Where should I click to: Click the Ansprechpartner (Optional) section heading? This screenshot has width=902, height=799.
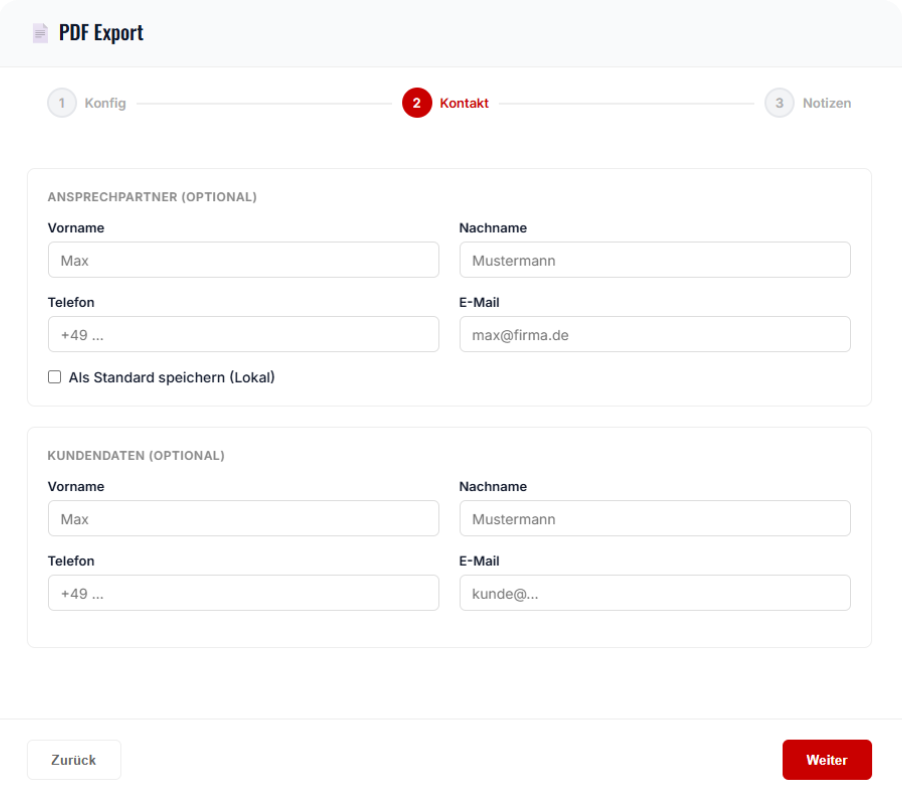152,197
